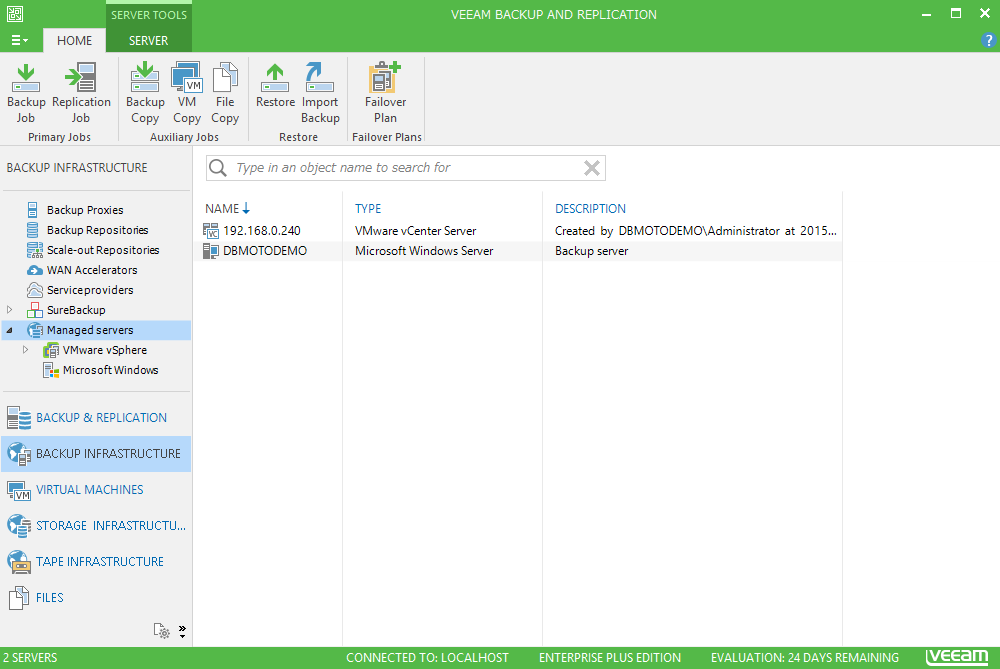The image size is (1000, 669).
Task: Click the Backup server description cell
Action: click(x=591, y=251)
